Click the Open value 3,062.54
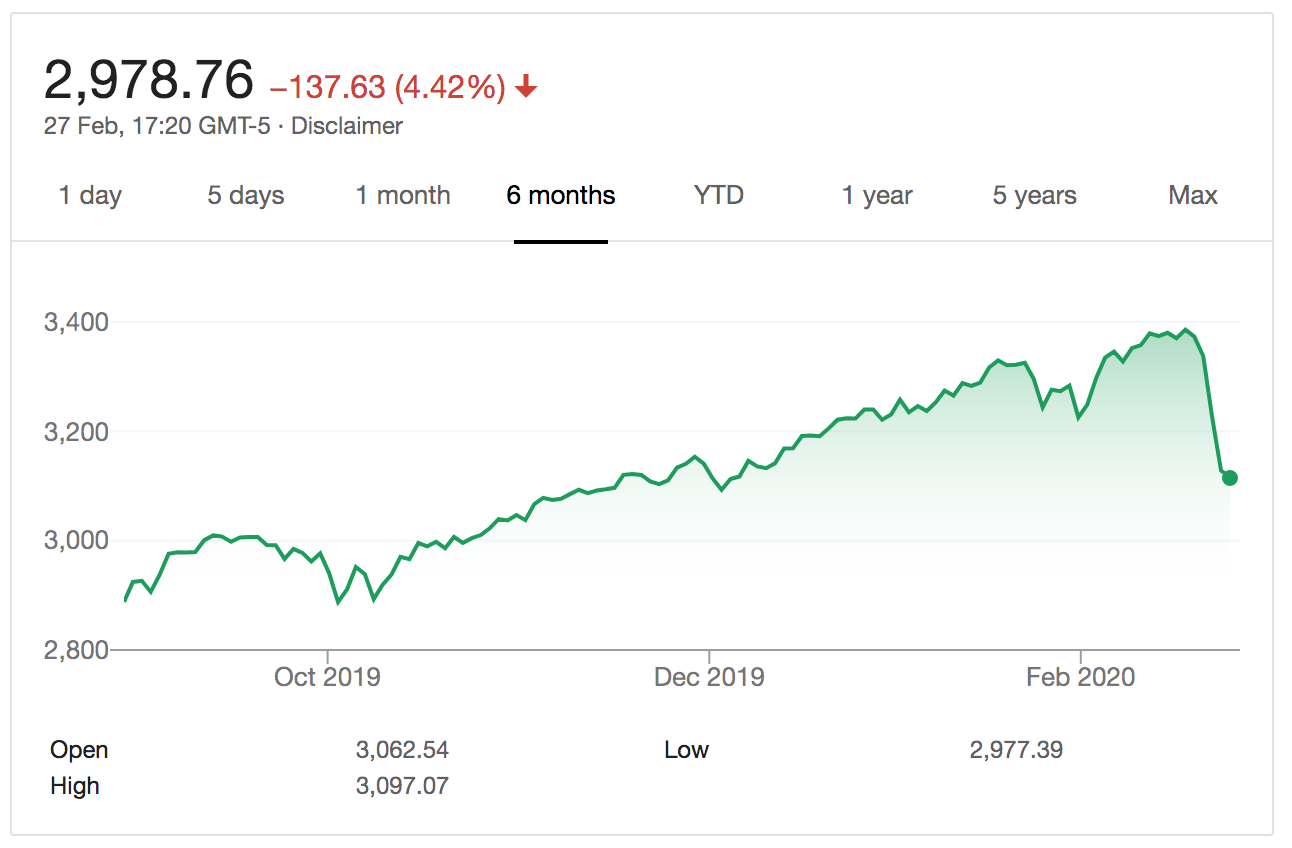1292x848 pixels. 402,750
